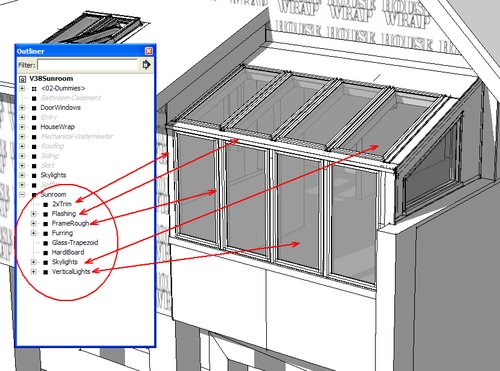Image resolution: width=500 pixels, height=371 pixels.
Task: Select the Mechanical-WaterHeater entry
Action: [x=77, y=136]
